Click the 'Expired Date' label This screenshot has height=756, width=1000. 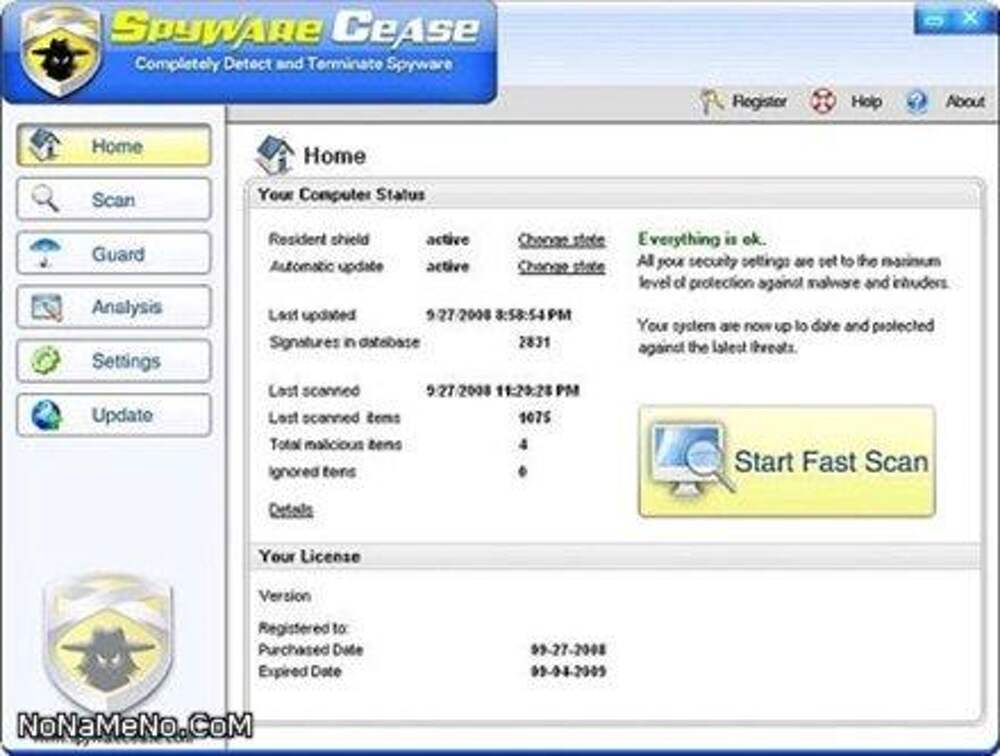click(300, 672)
